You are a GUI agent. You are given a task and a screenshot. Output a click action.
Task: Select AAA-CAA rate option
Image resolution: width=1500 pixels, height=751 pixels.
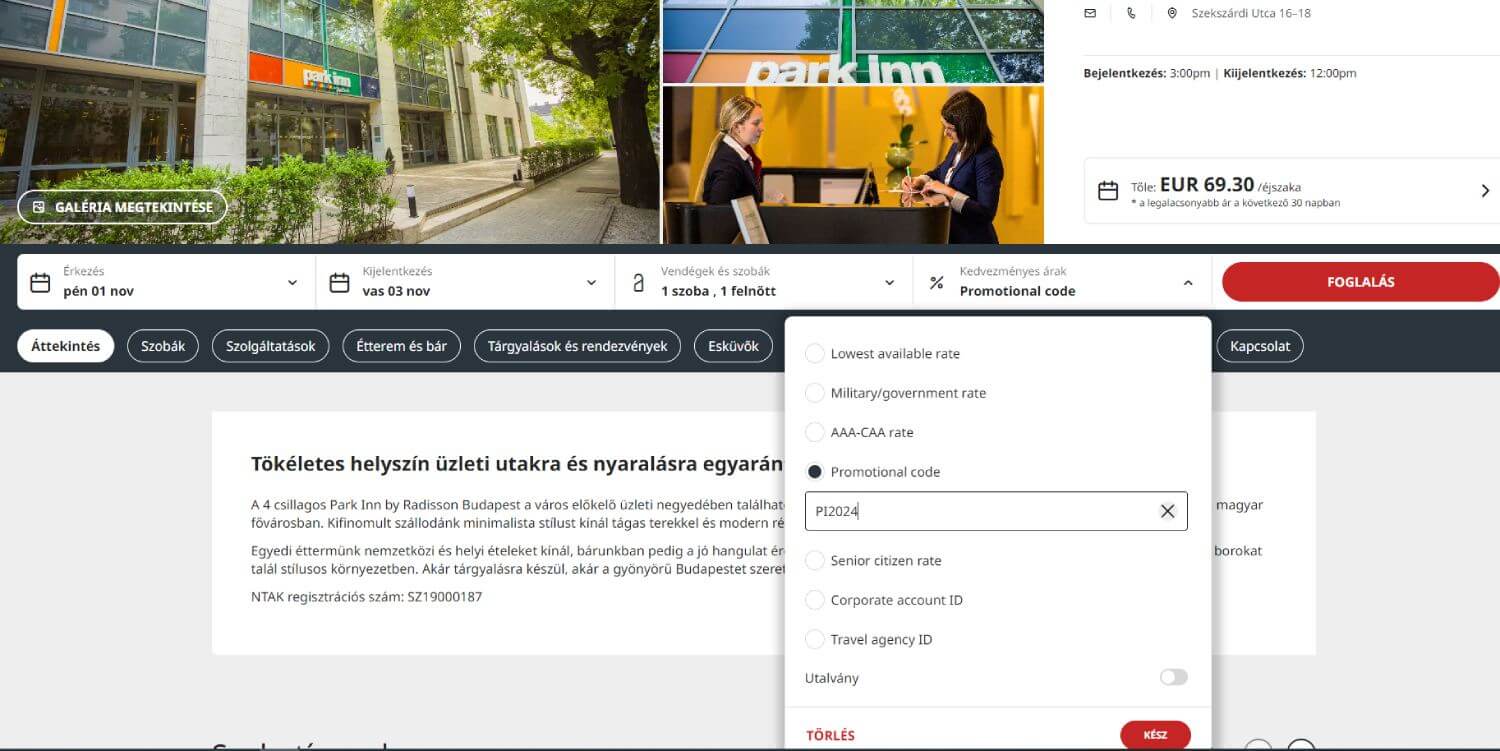click(815, 432)
